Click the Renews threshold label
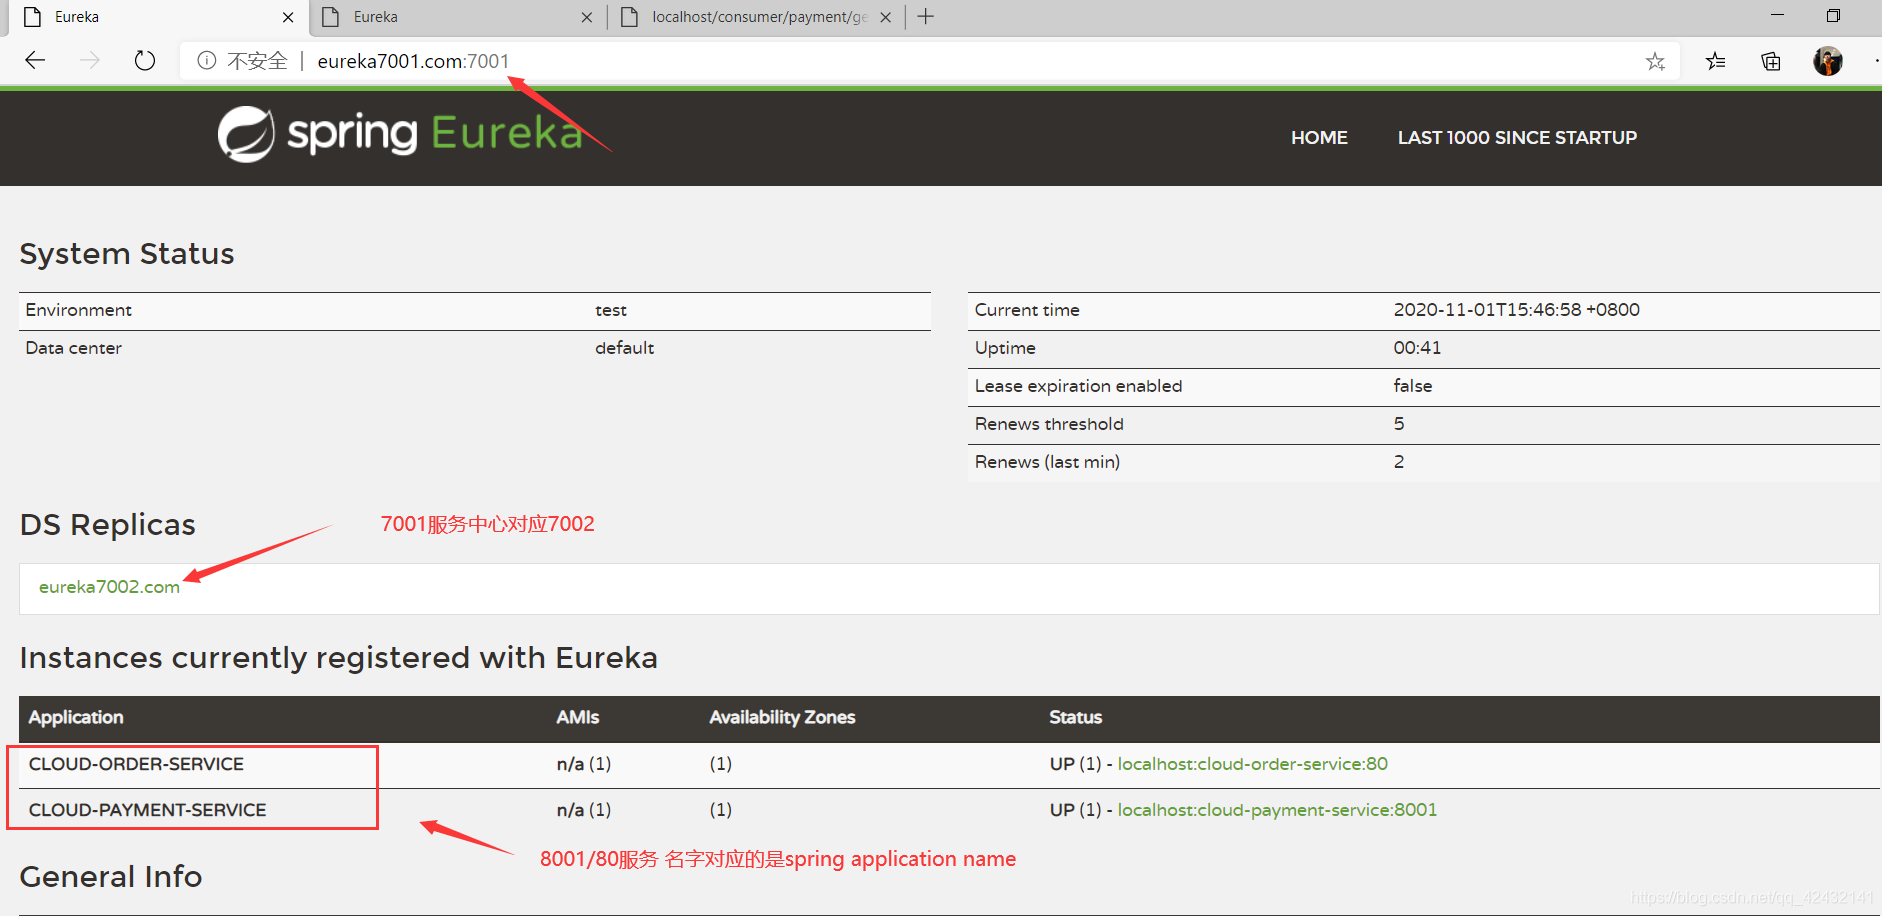The width and height of the screenshot is (1882, 916). (1049, 424)
